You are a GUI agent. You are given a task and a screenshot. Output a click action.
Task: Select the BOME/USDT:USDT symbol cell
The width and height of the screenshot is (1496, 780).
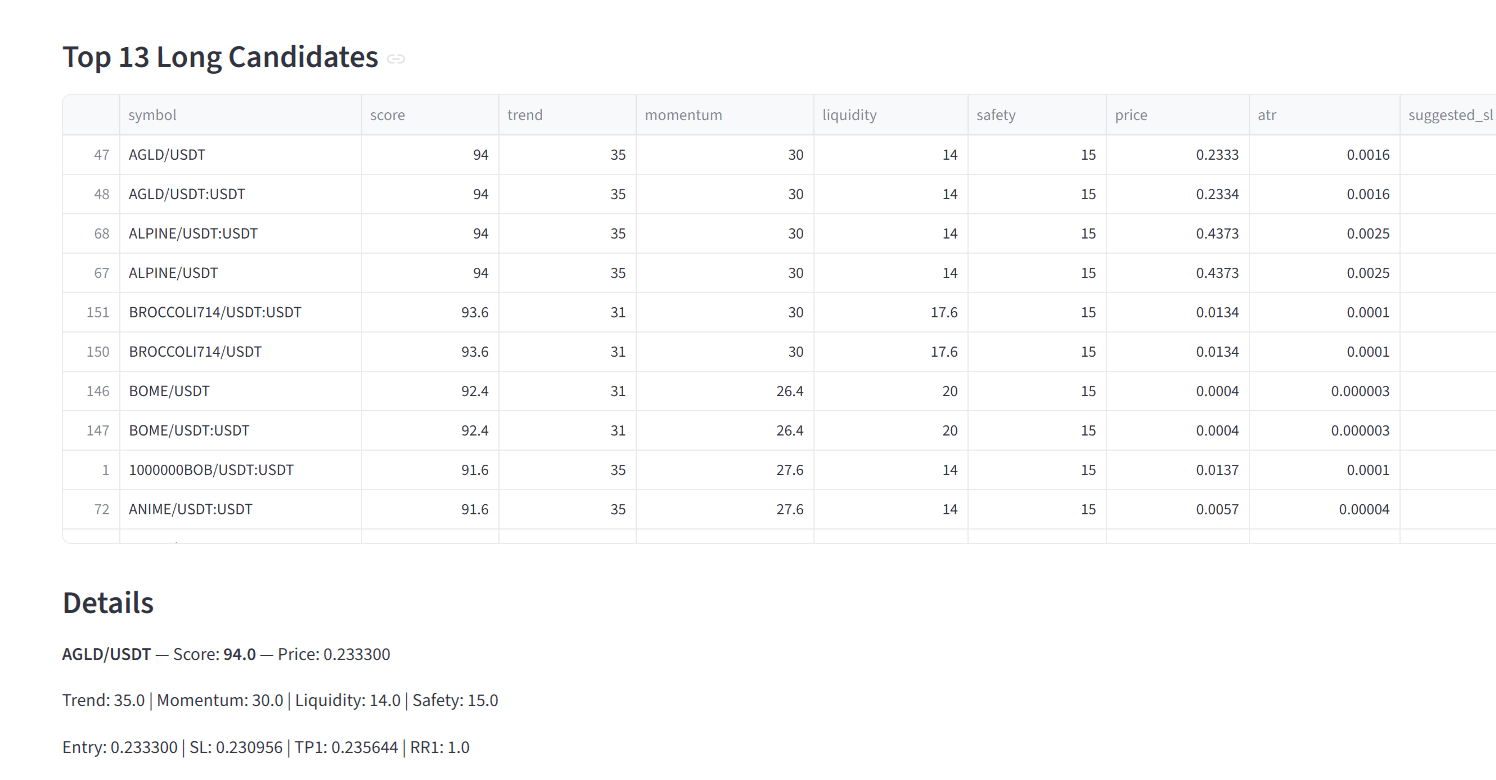pyautogui.click(x=189, y=431)
